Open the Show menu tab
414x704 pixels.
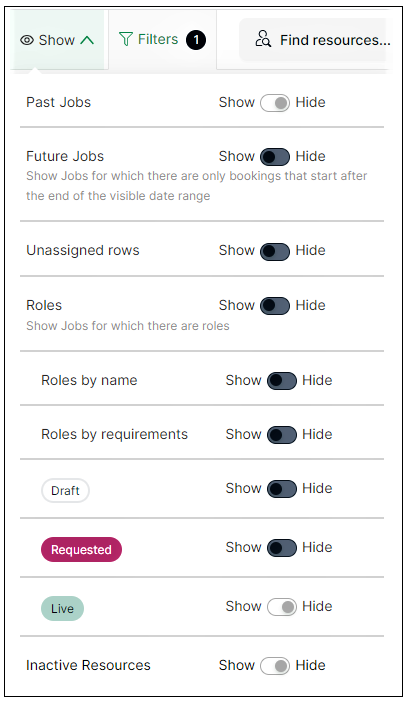click(x=57, y=40)
